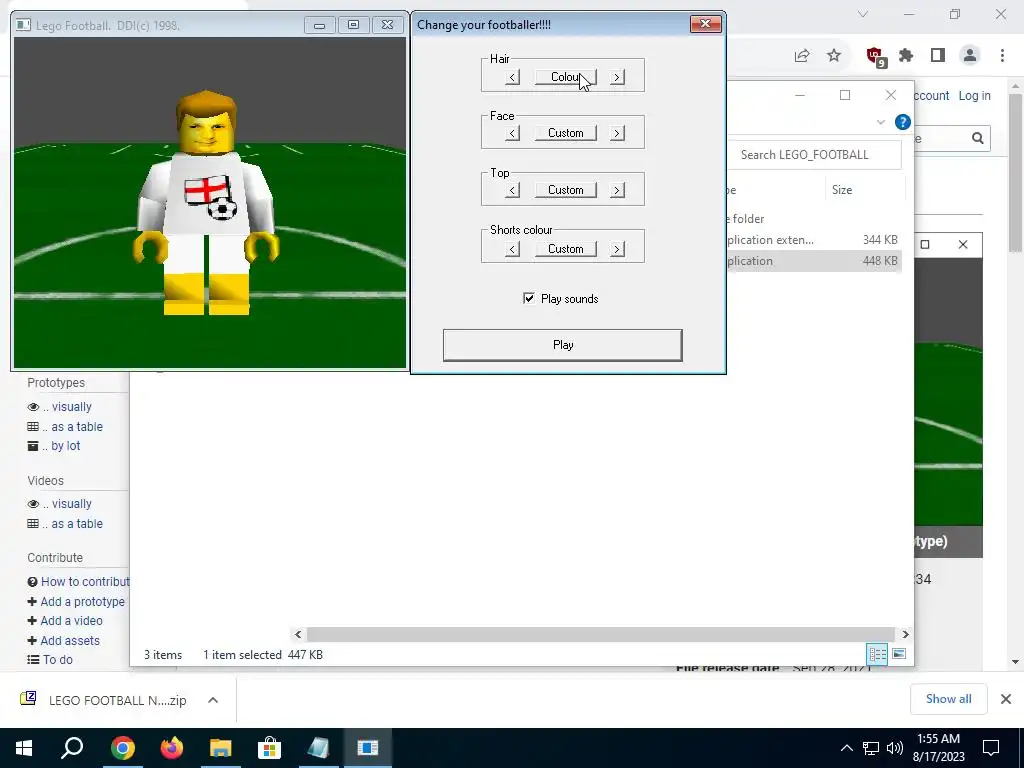This screenshot has width=1024, height=768.
Task: Switch Explorer to details view icon
Action: 877,654
